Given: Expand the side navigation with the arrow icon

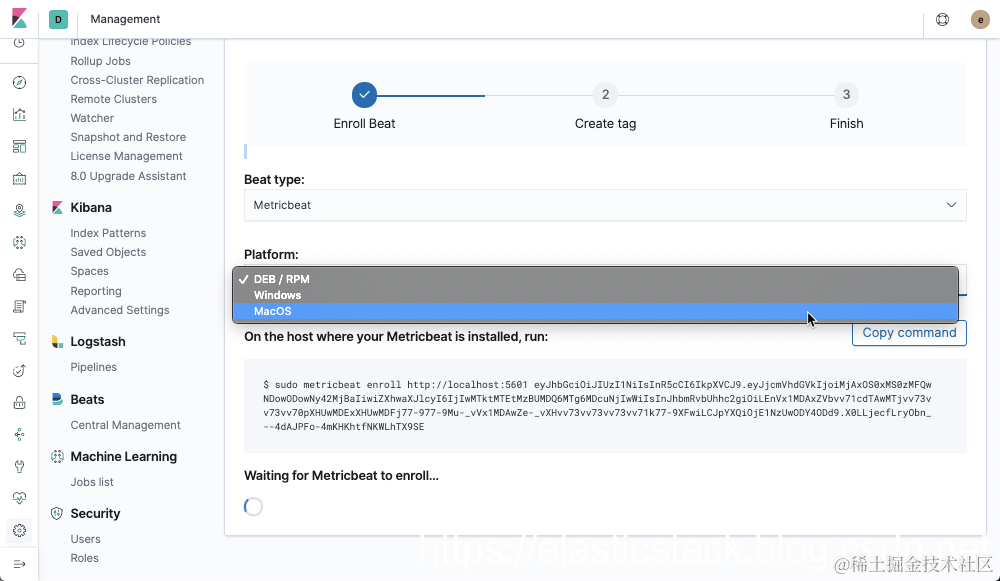Looking at the screenshot, I should [19, 564].
